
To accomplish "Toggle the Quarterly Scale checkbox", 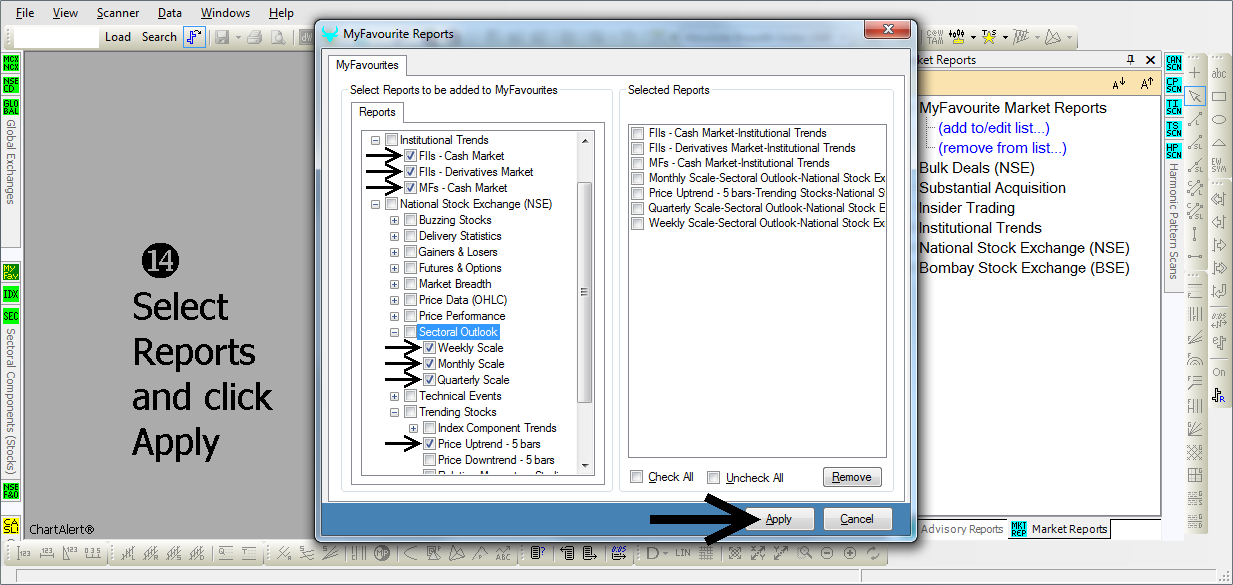I will coord(430,380).
